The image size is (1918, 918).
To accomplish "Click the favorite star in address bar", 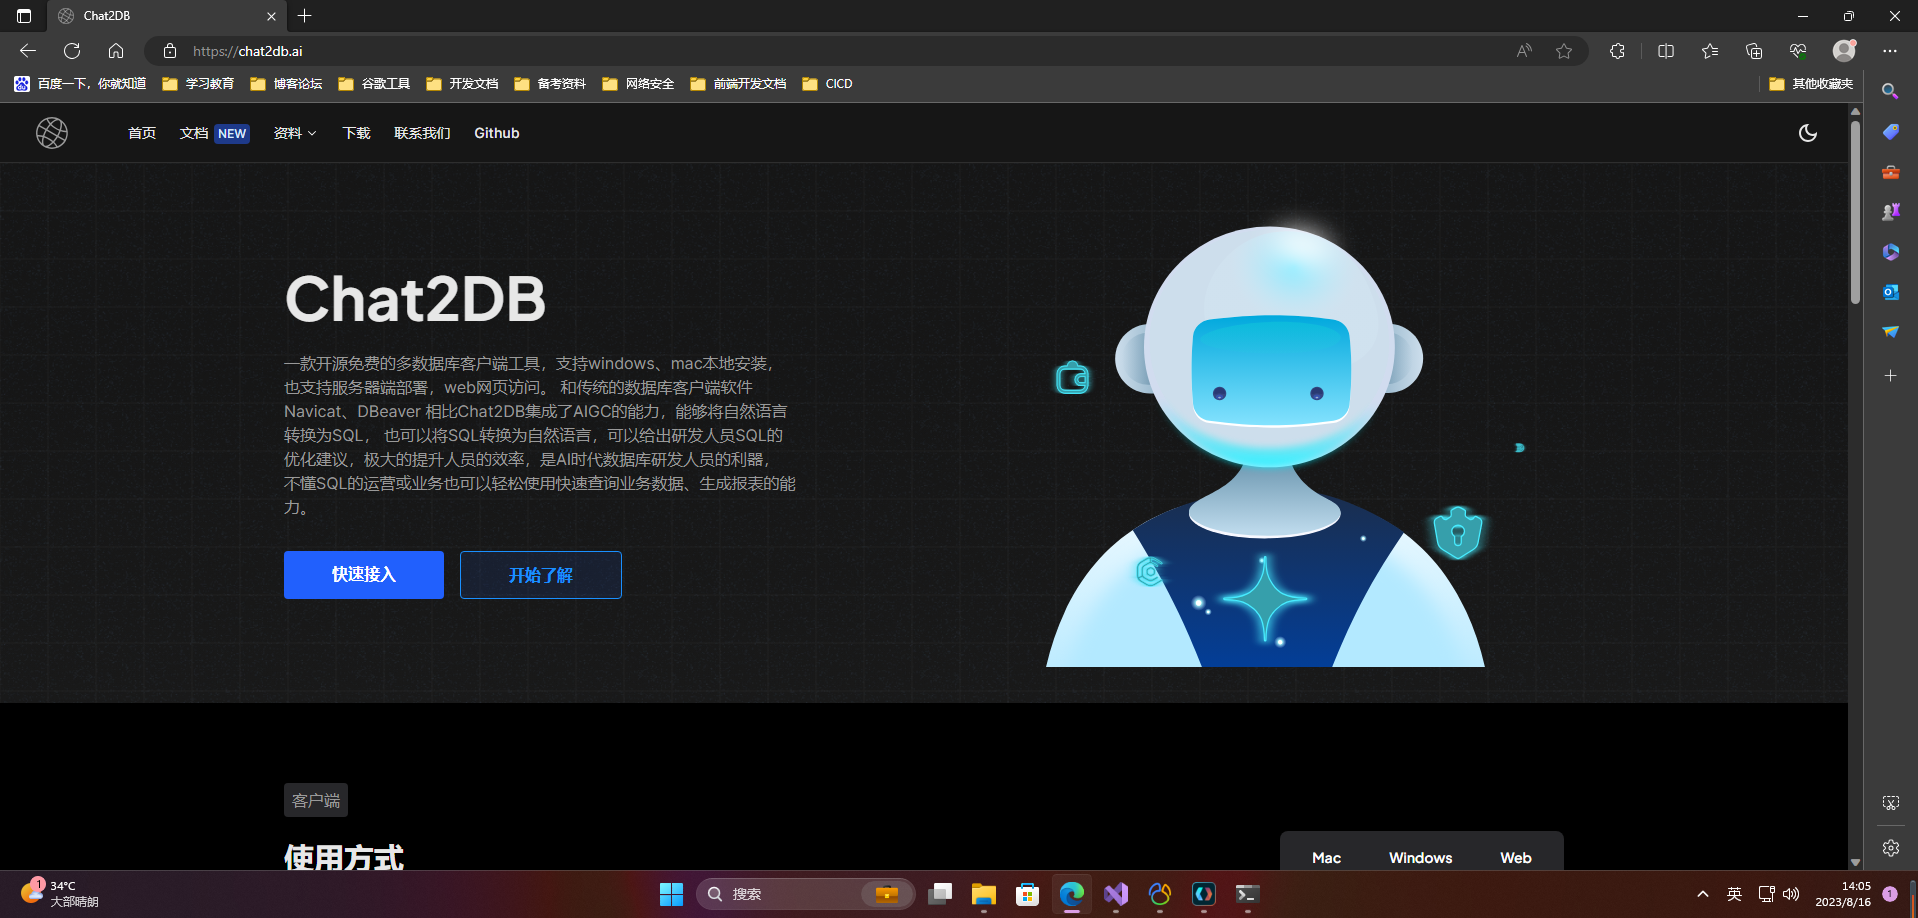I will [1564, 51].
